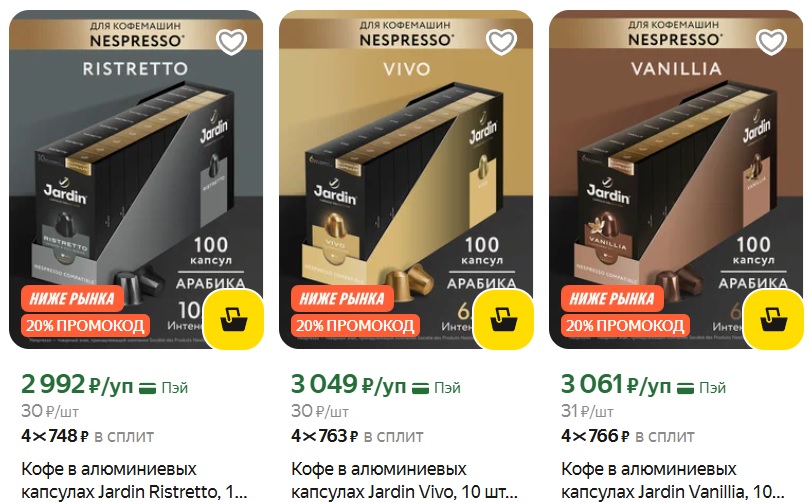Image resolution: width=810 pixels, height=503 pixels.
Task: Open Jardin Vivo capsules title link
Action: point(404,480)
